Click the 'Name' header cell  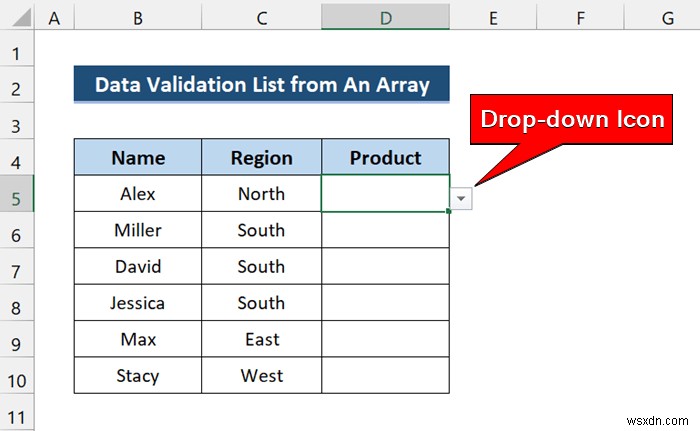click(138, 157)
